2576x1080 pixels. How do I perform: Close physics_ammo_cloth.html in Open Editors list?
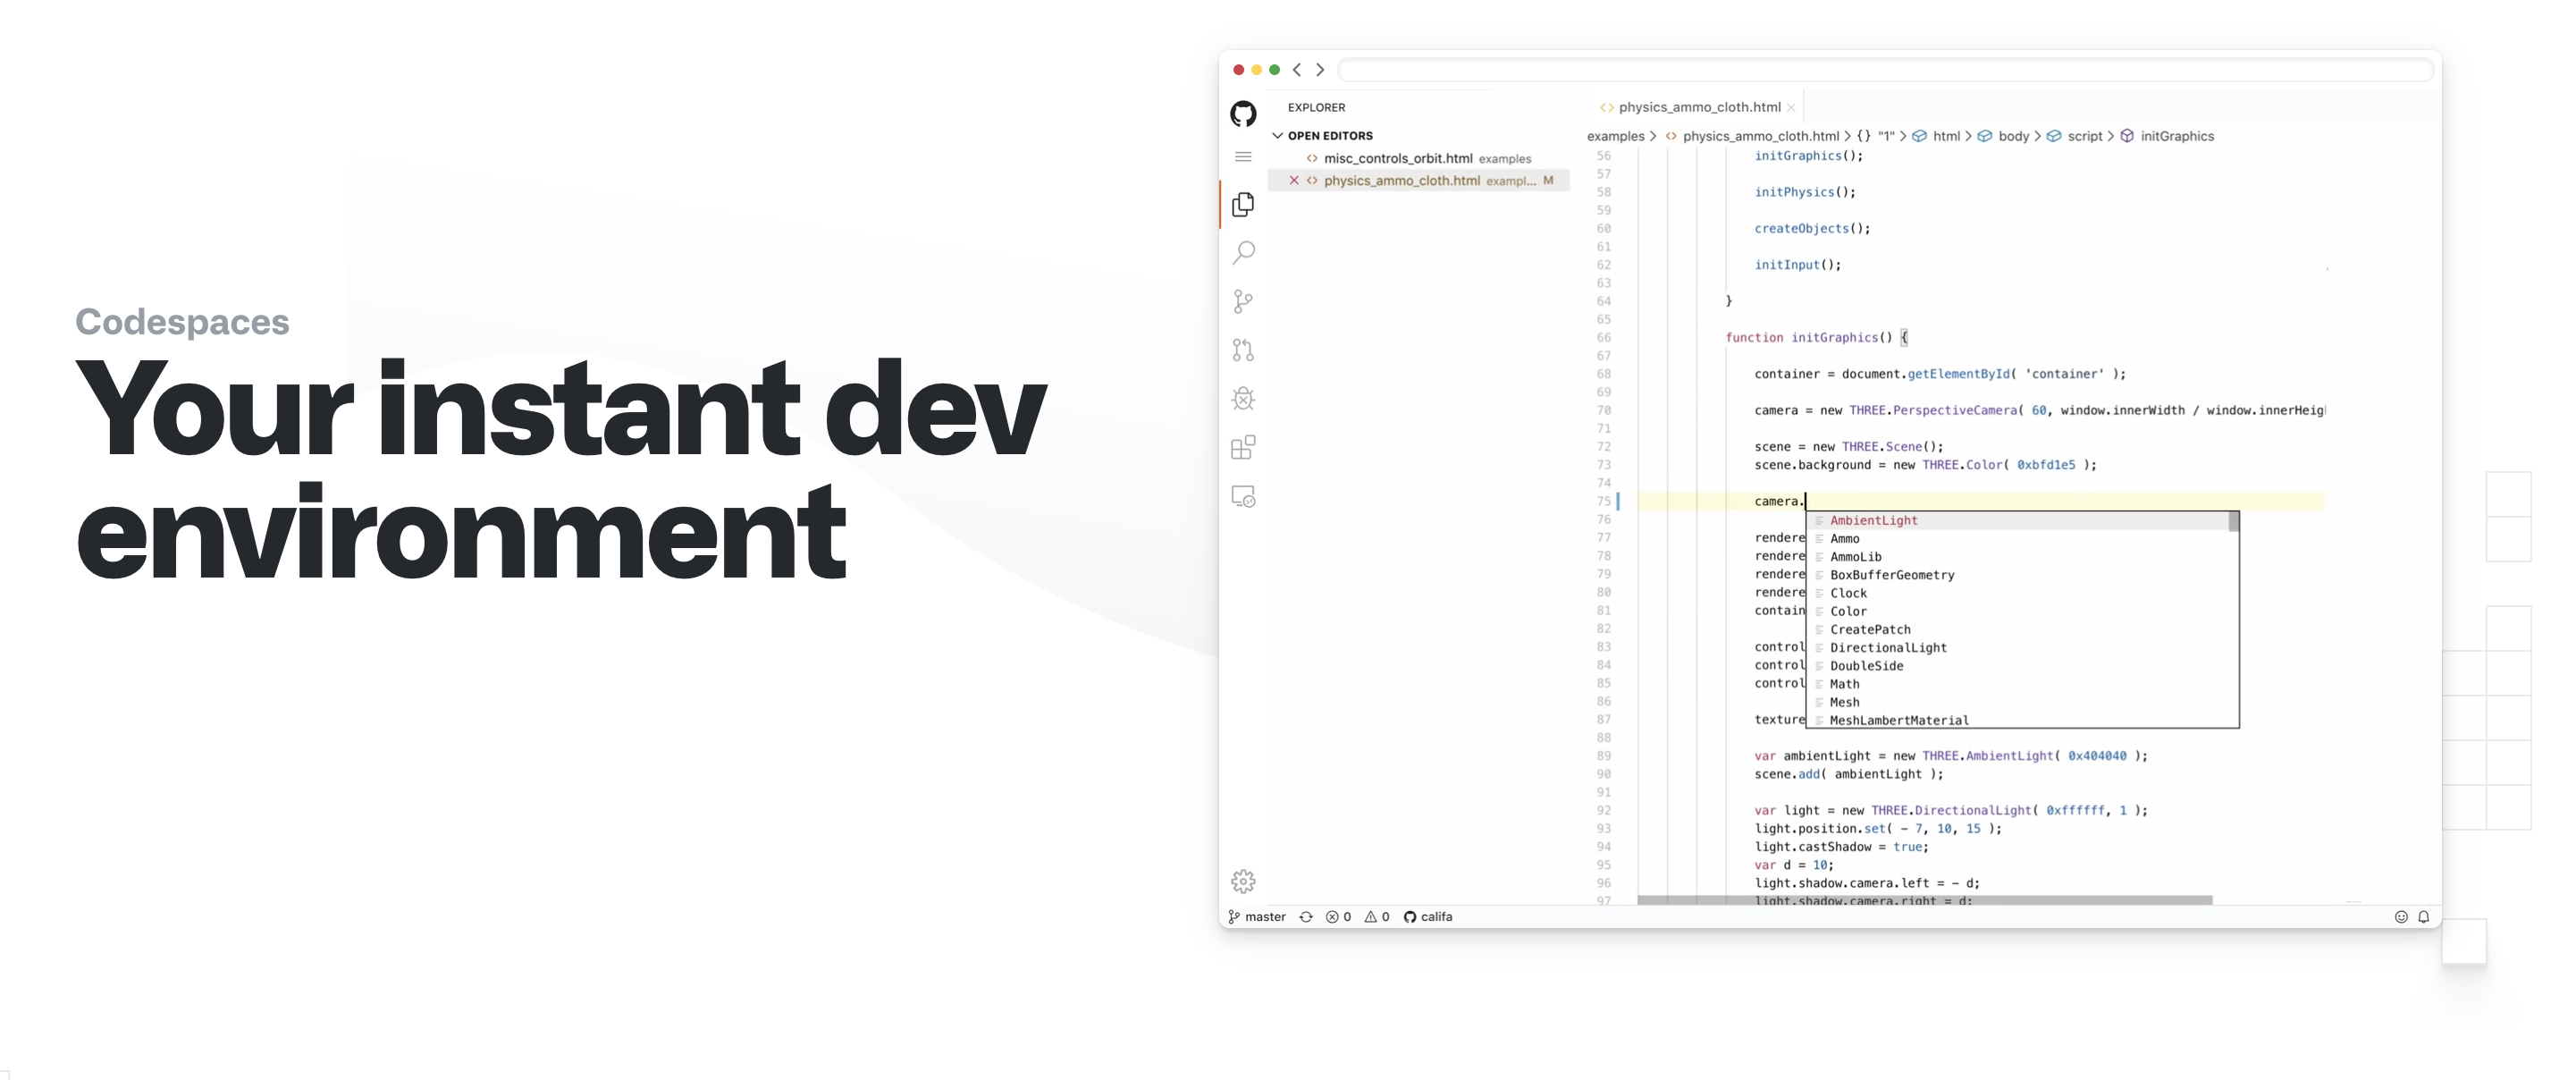pos(1294,181)
